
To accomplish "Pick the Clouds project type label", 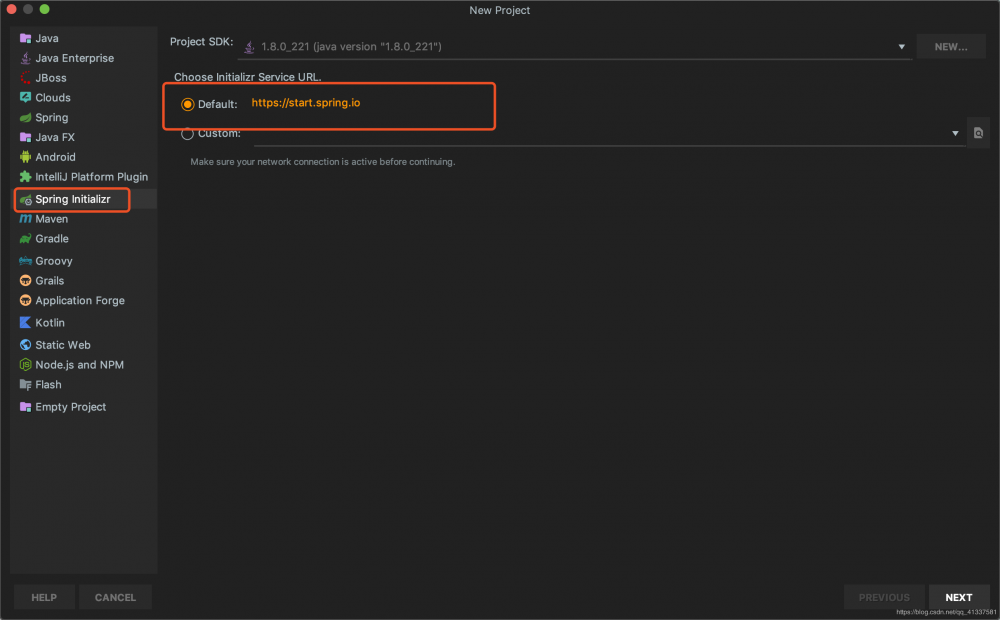I will tap(53, 98).
